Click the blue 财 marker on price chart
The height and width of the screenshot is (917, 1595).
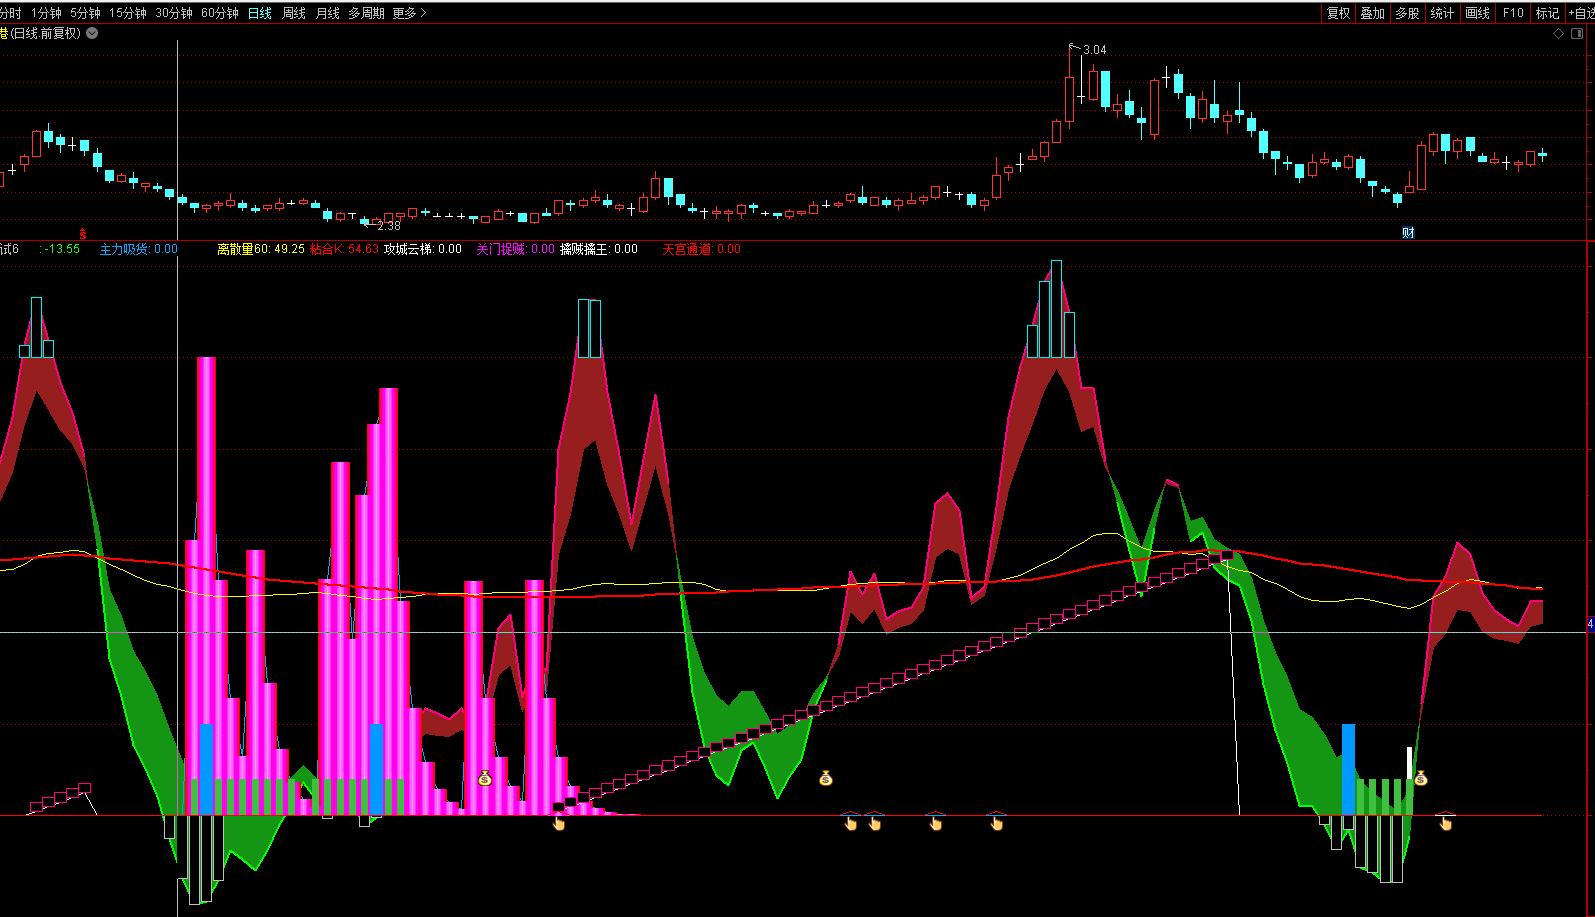(1408, 233)
